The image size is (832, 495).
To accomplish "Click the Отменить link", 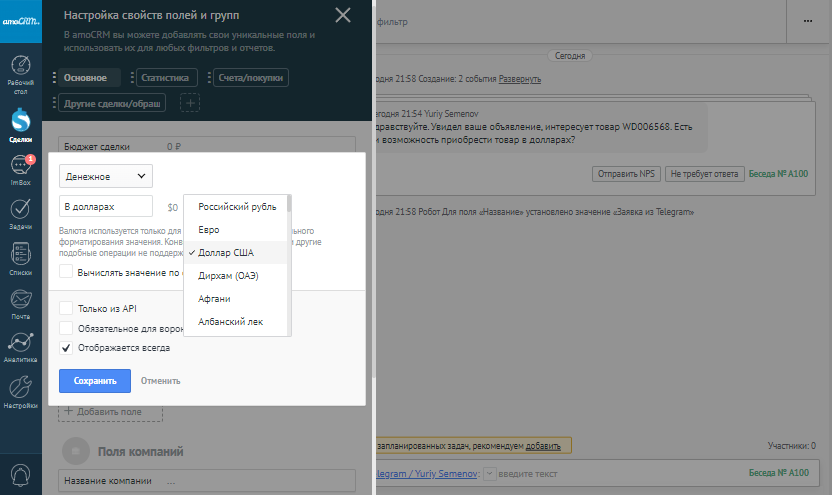I will click(x=160, y=381).
